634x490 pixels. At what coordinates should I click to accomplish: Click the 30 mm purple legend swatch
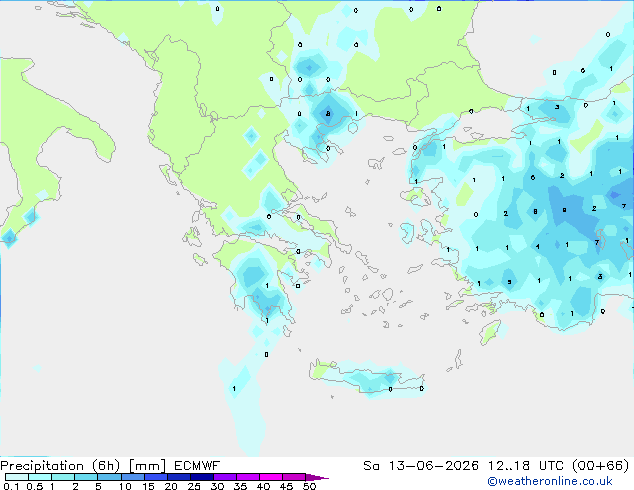pos(224,477)
